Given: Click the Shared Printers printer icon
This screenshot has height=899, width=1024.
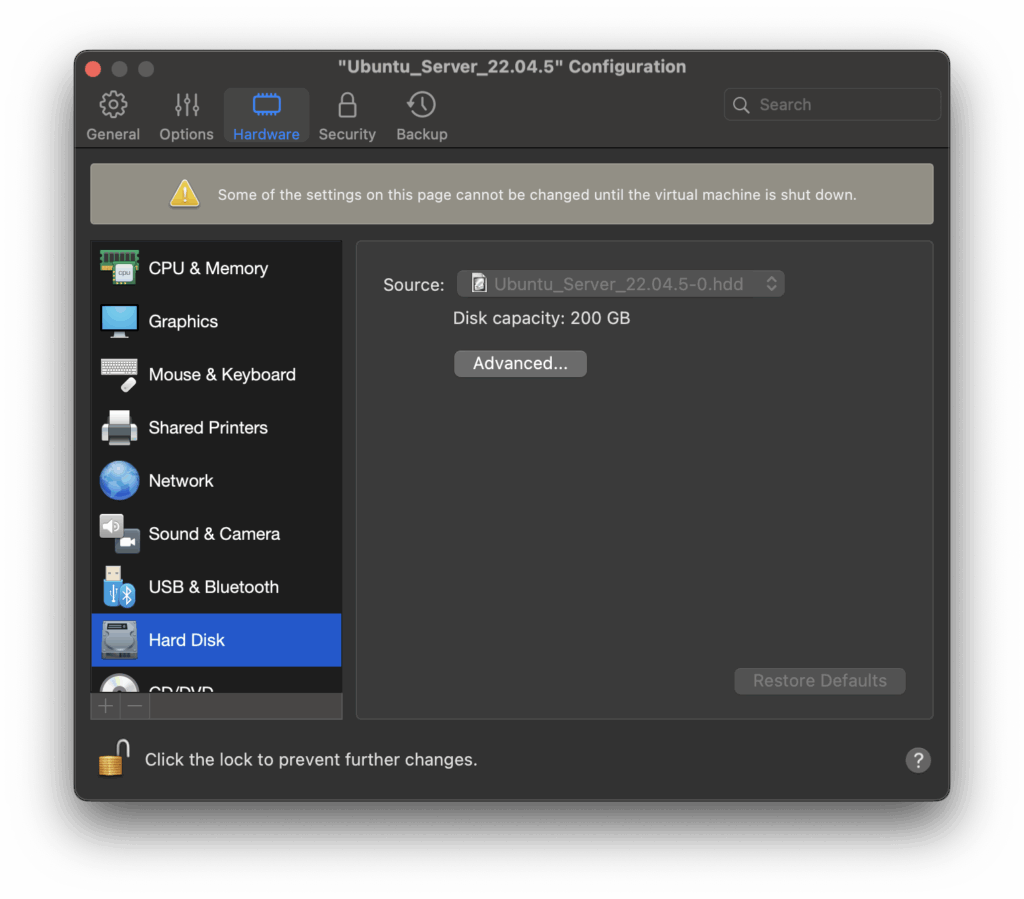Looking at the screenshot, I should point(120,428).
